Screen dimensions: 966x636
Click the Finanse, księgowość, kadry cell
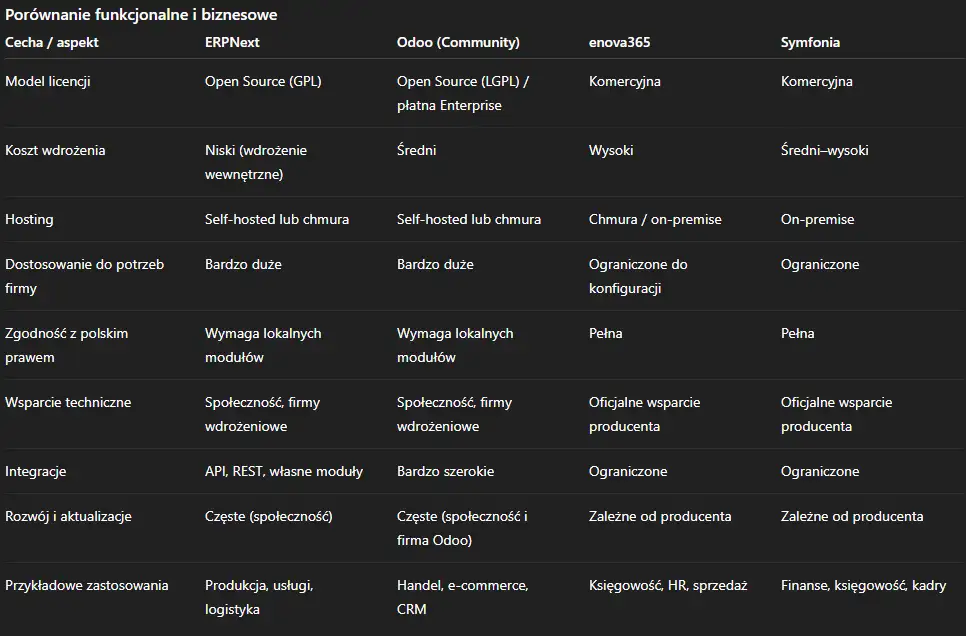[863, 586]
